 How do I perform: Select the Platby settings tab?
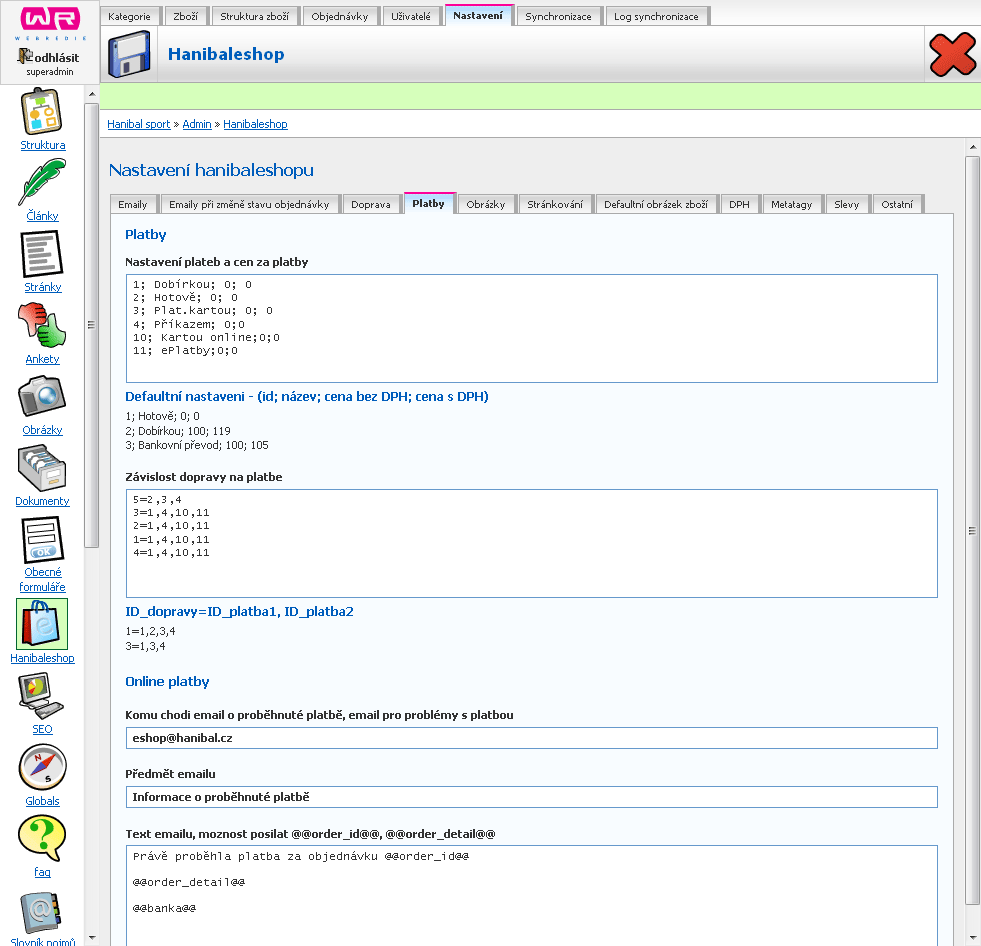[429, 203]
